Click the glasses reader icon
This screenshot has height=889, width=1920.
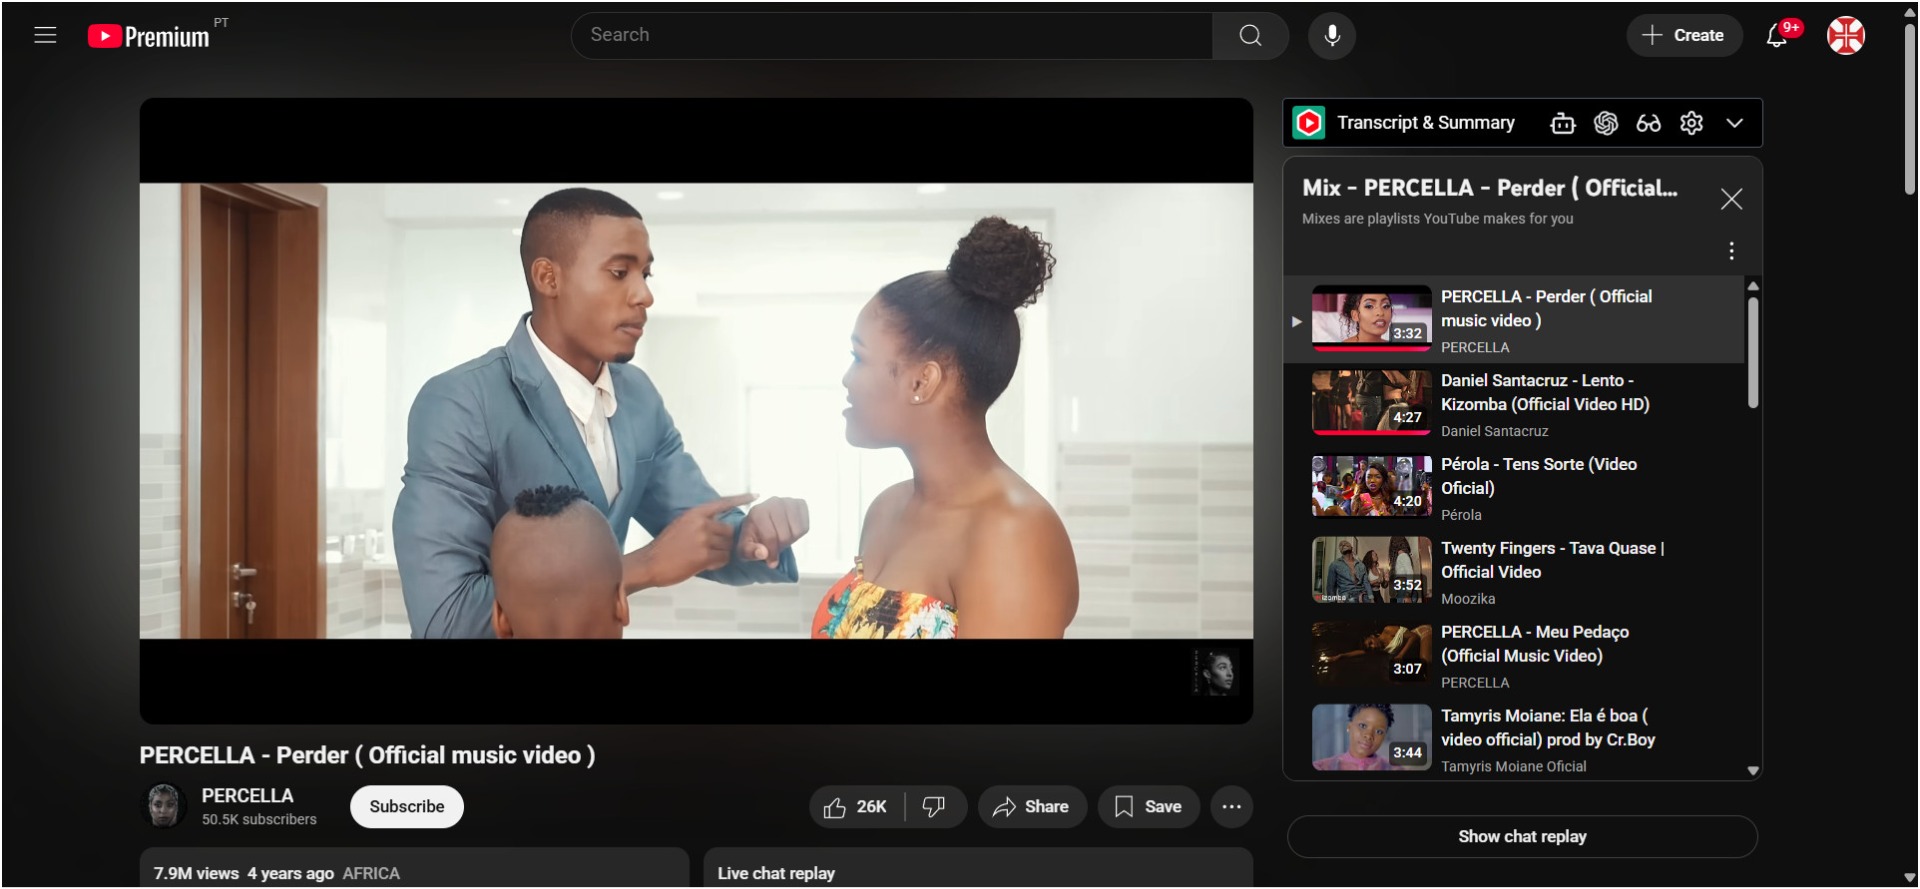1648,123
